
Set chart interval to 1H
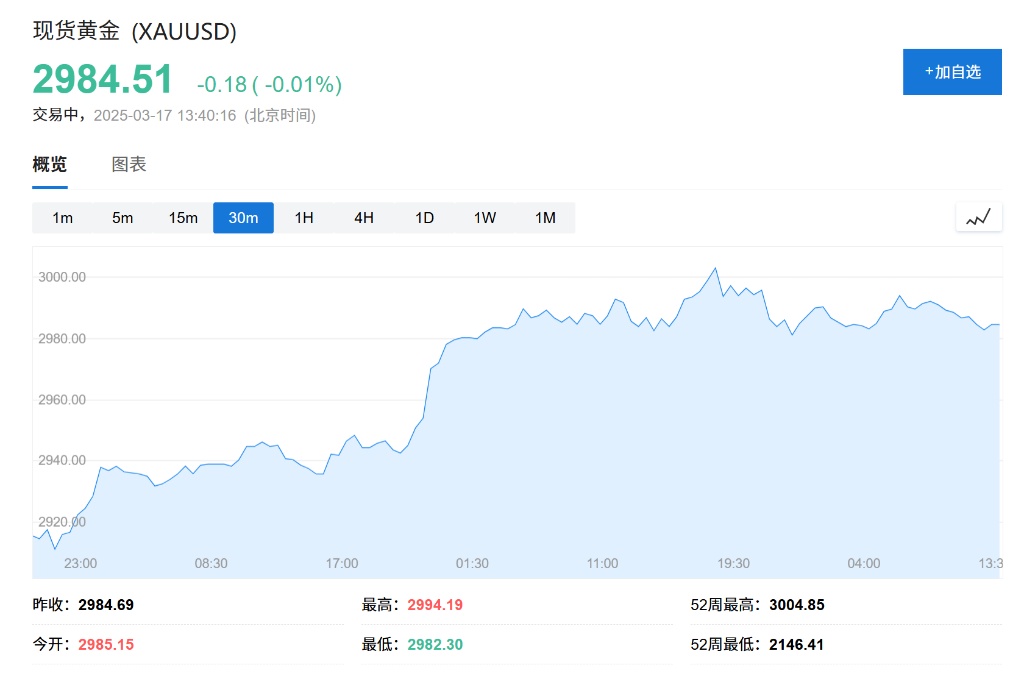click(x=304, y=218)
